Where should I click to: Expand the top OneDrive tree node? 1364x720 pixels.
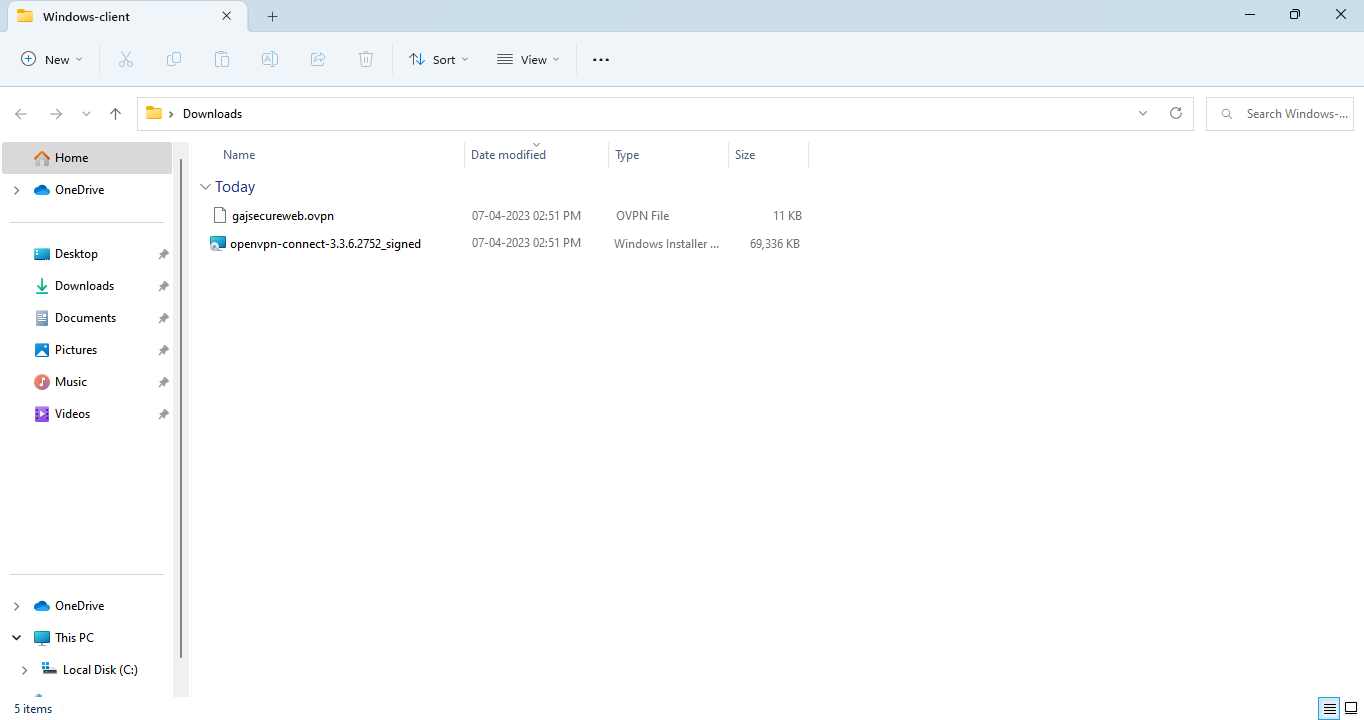click(x=16, y=190)
